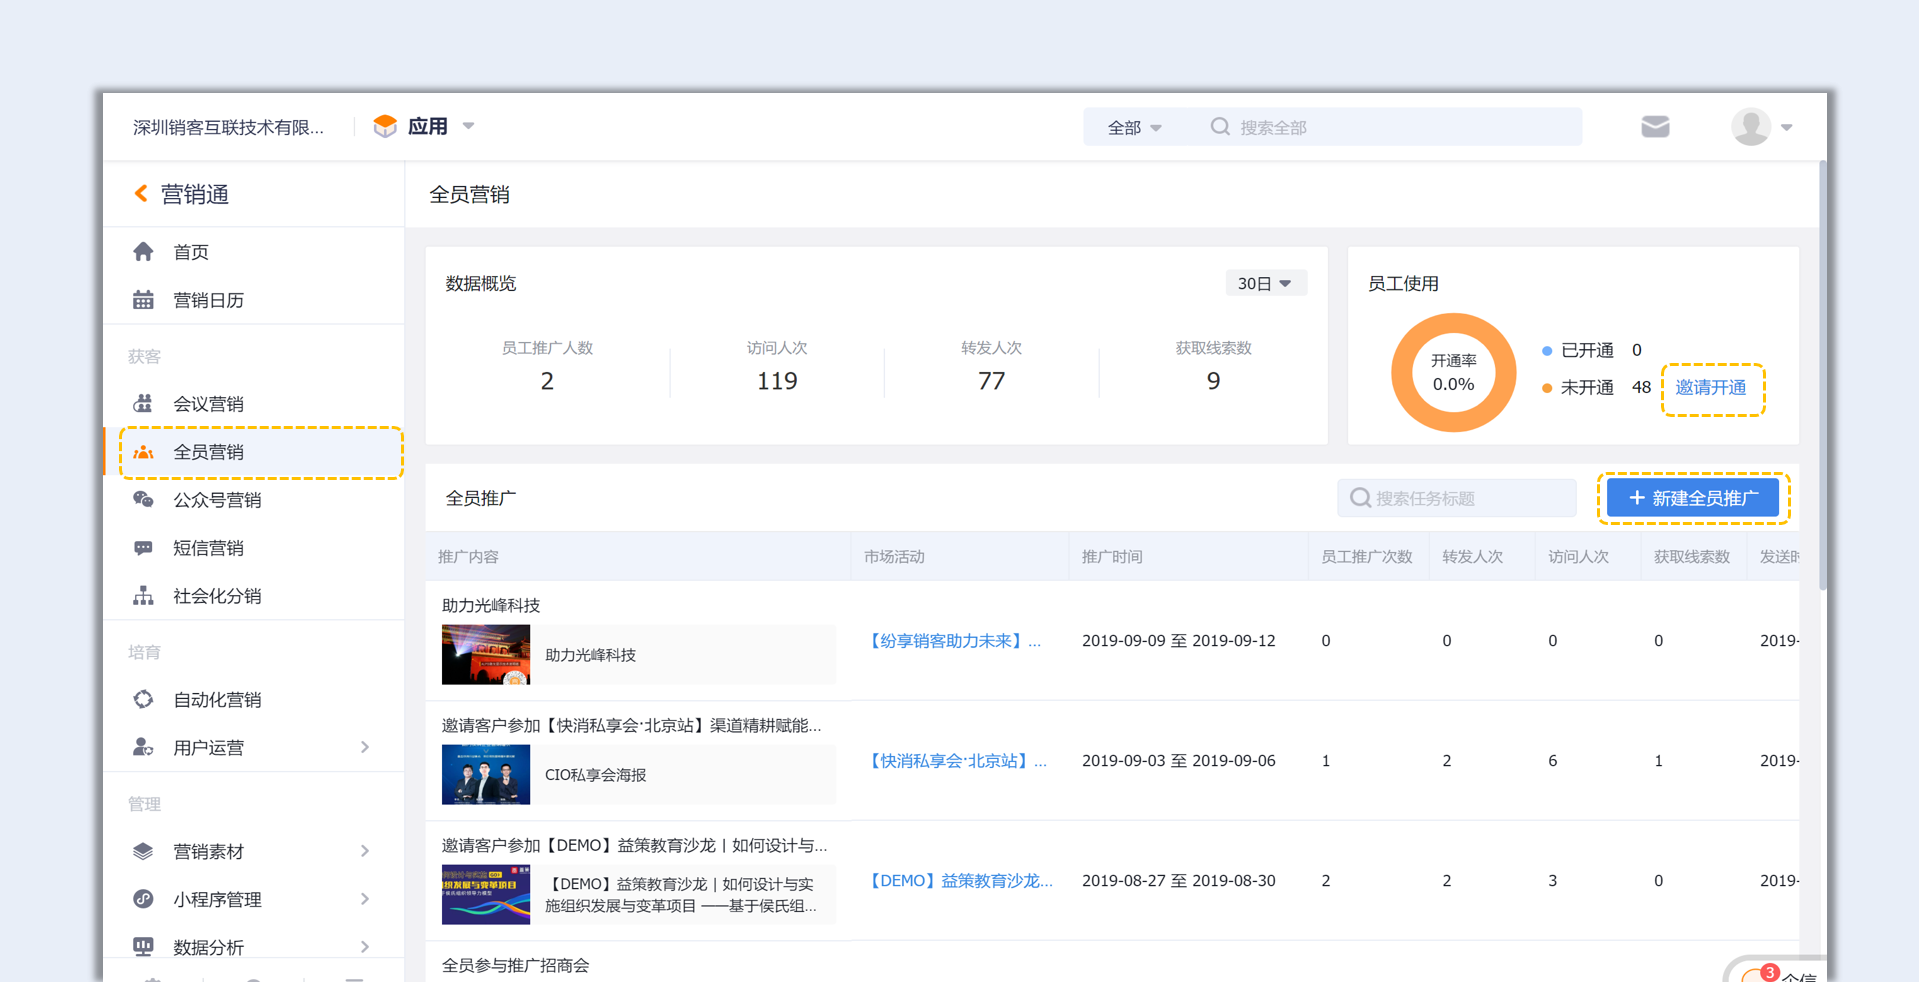Change the 30日 period dropdown
The image size is (1919, 982).
click(1265, 283)
